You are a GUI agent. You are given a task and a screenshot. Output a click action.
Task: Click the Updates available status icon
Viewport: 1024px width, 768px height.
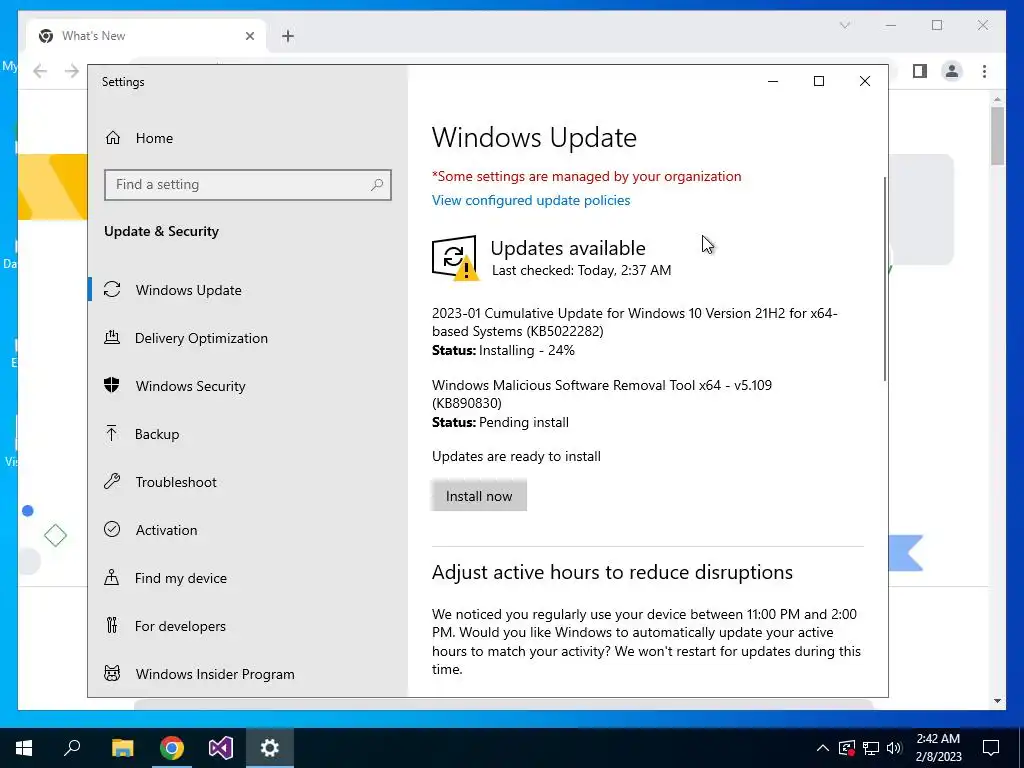click(x=455, y=259)
